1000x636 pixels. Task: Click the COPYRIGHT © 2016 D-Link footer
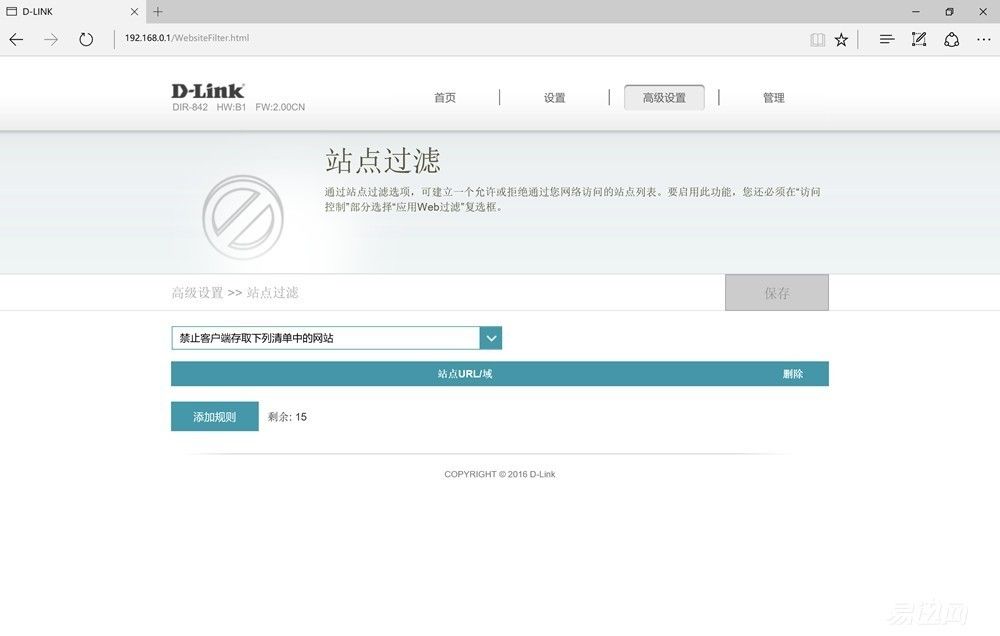pyautogui.click(x=499, y=474)
